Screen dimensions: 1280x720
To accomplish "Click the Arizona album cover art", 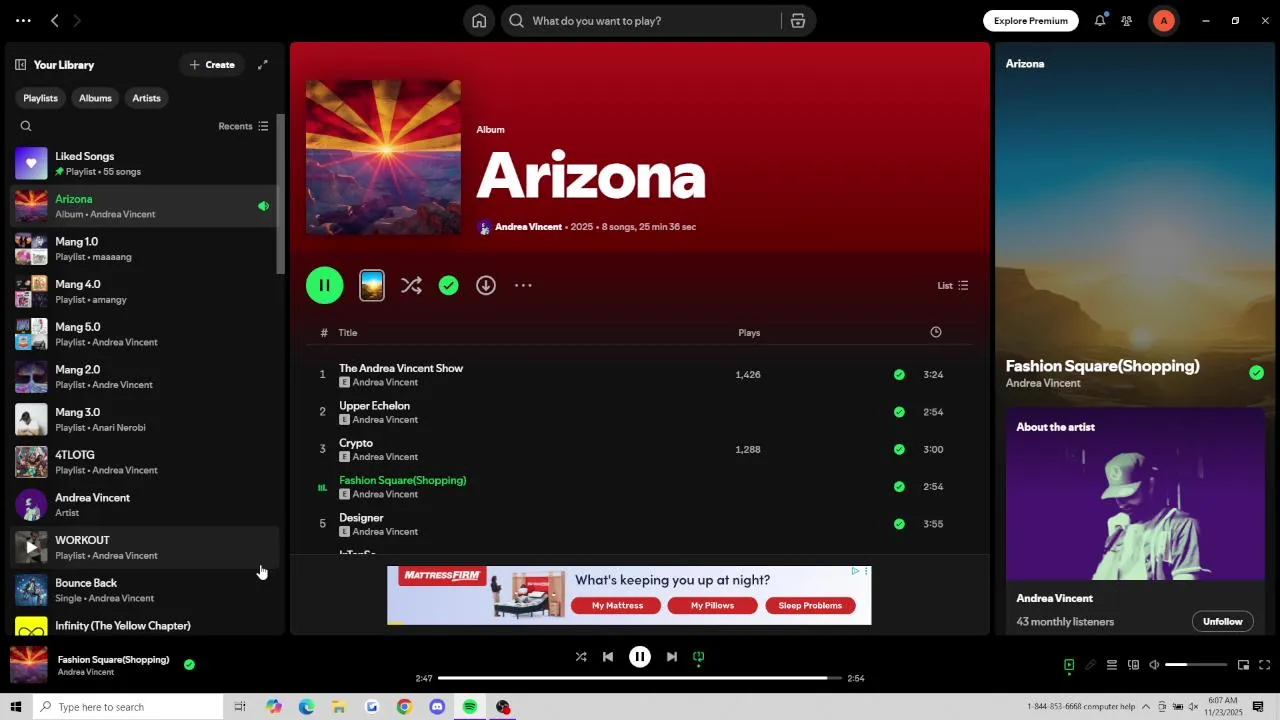I will pos(383,157).
